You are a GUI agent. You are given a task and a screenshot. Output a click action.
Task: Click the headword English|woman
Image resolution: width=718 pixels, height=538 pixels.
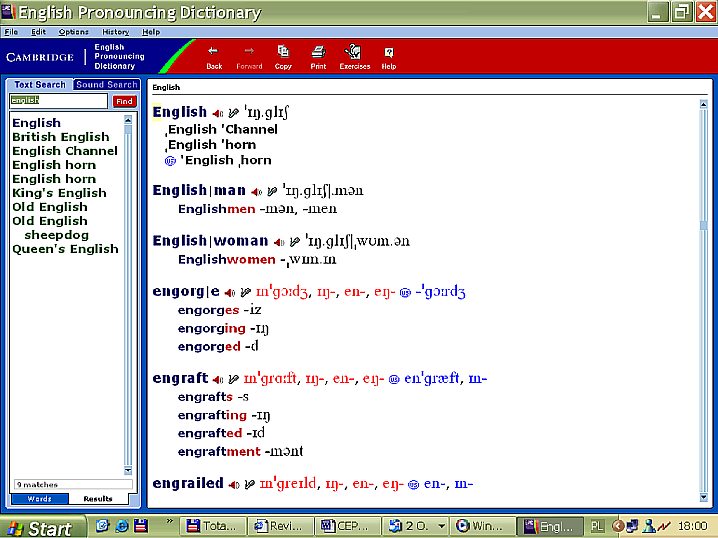[x=211, y=241]
